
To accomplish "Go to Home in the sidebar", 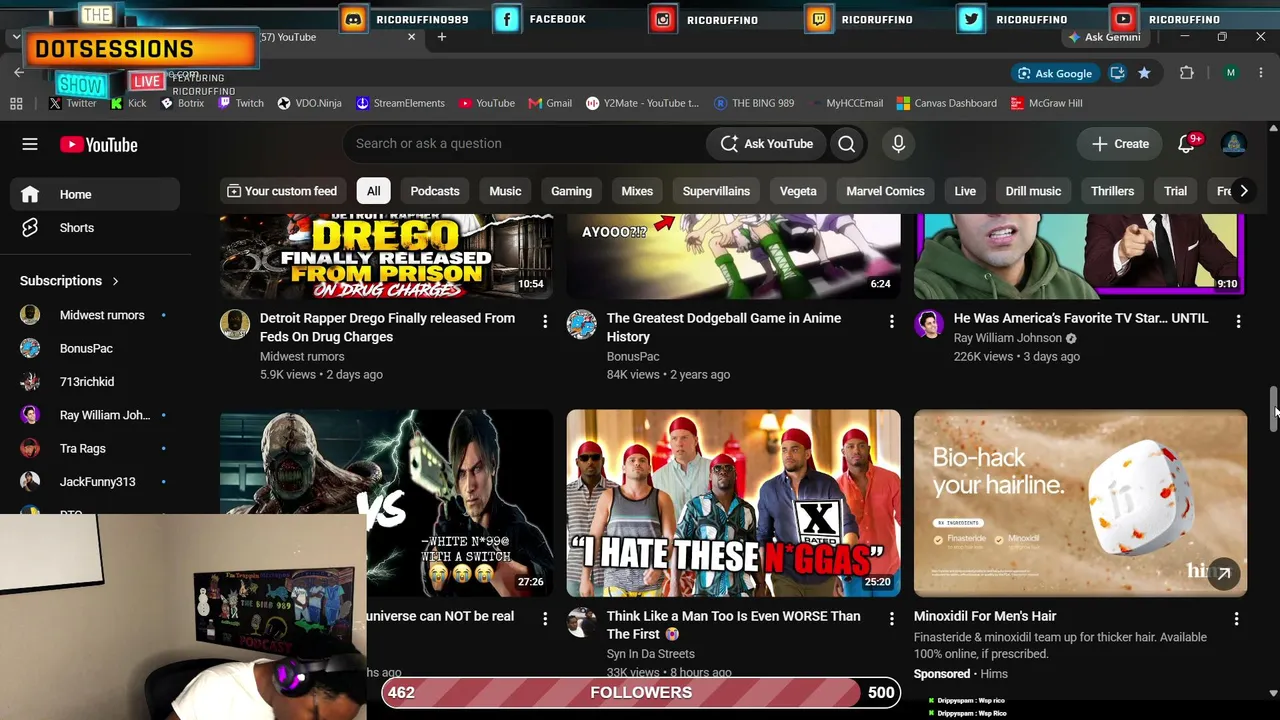I will (x=95, y=194).
